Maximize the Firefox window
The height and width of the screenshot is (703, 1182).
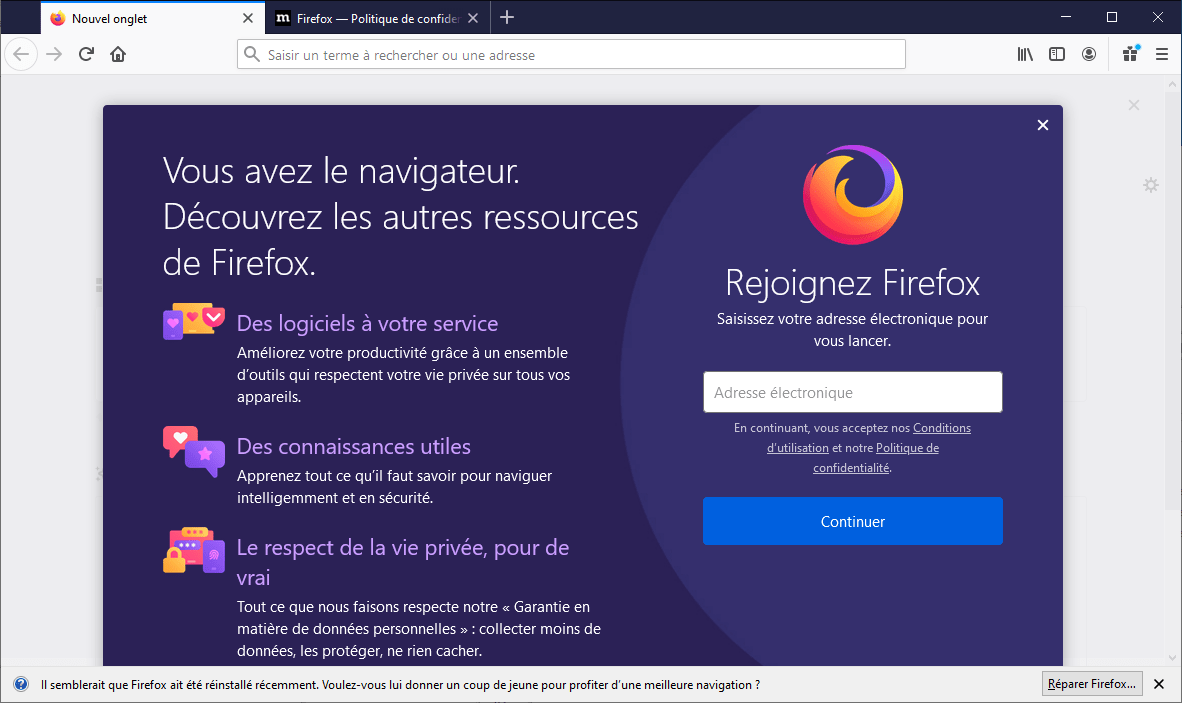1112,17
